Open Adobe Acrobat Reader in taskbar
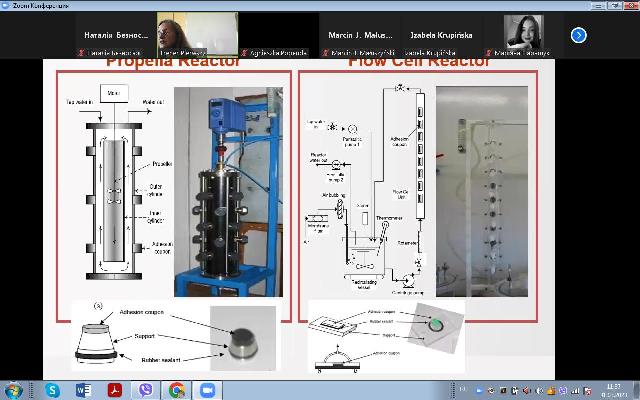 (x=114, y=390)
